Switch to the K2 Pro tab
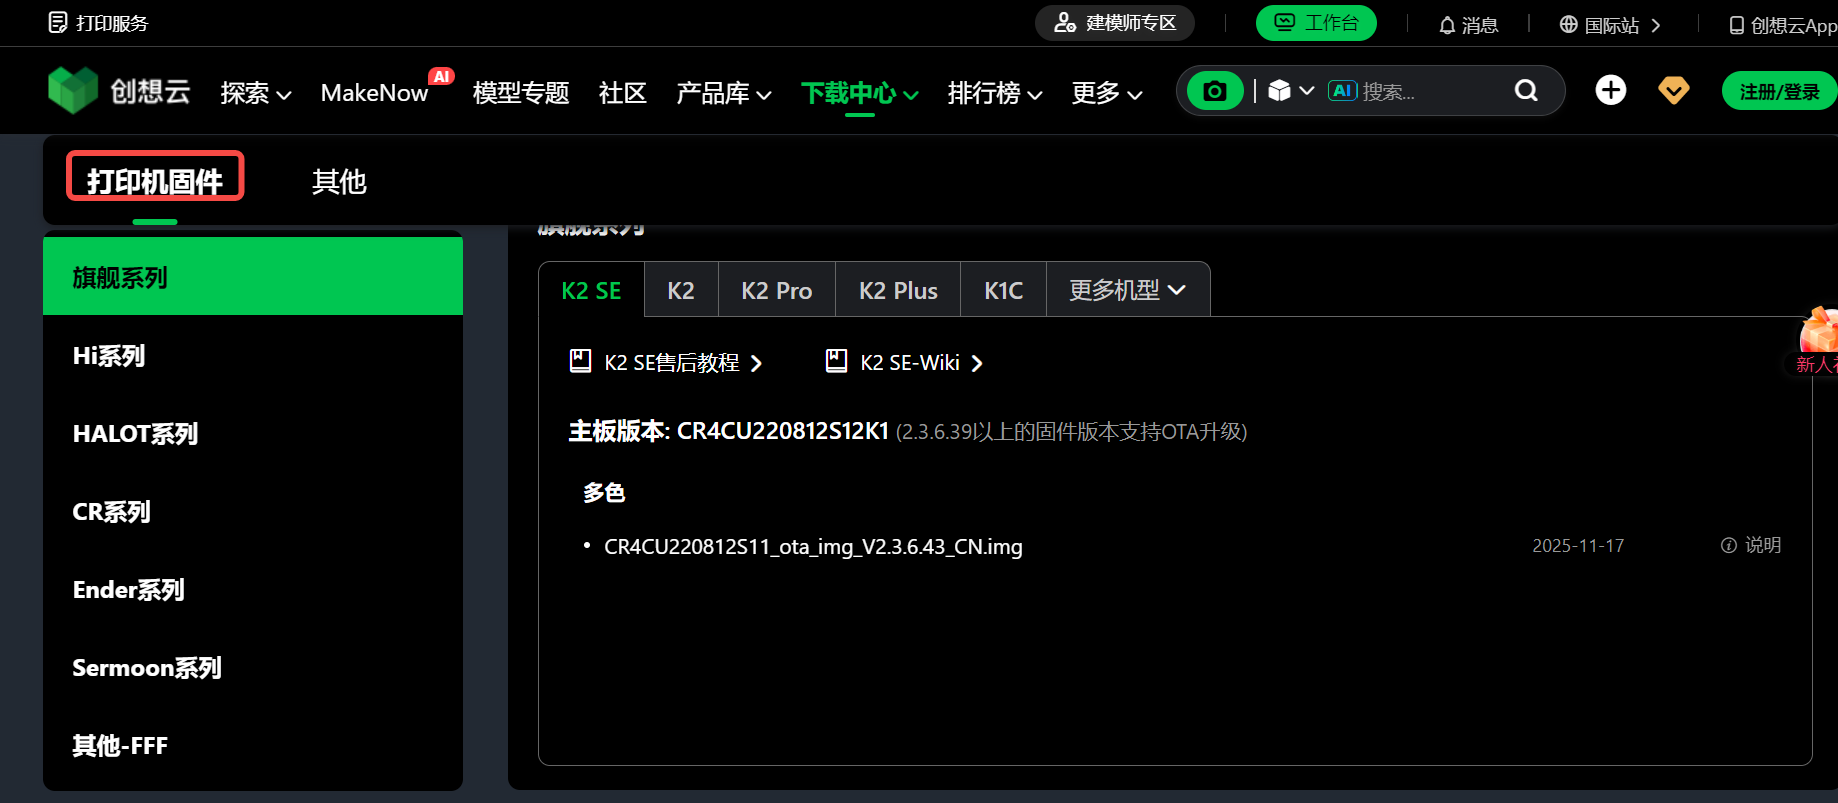This screenshot has height=803, width=1838. click(776, 290)
